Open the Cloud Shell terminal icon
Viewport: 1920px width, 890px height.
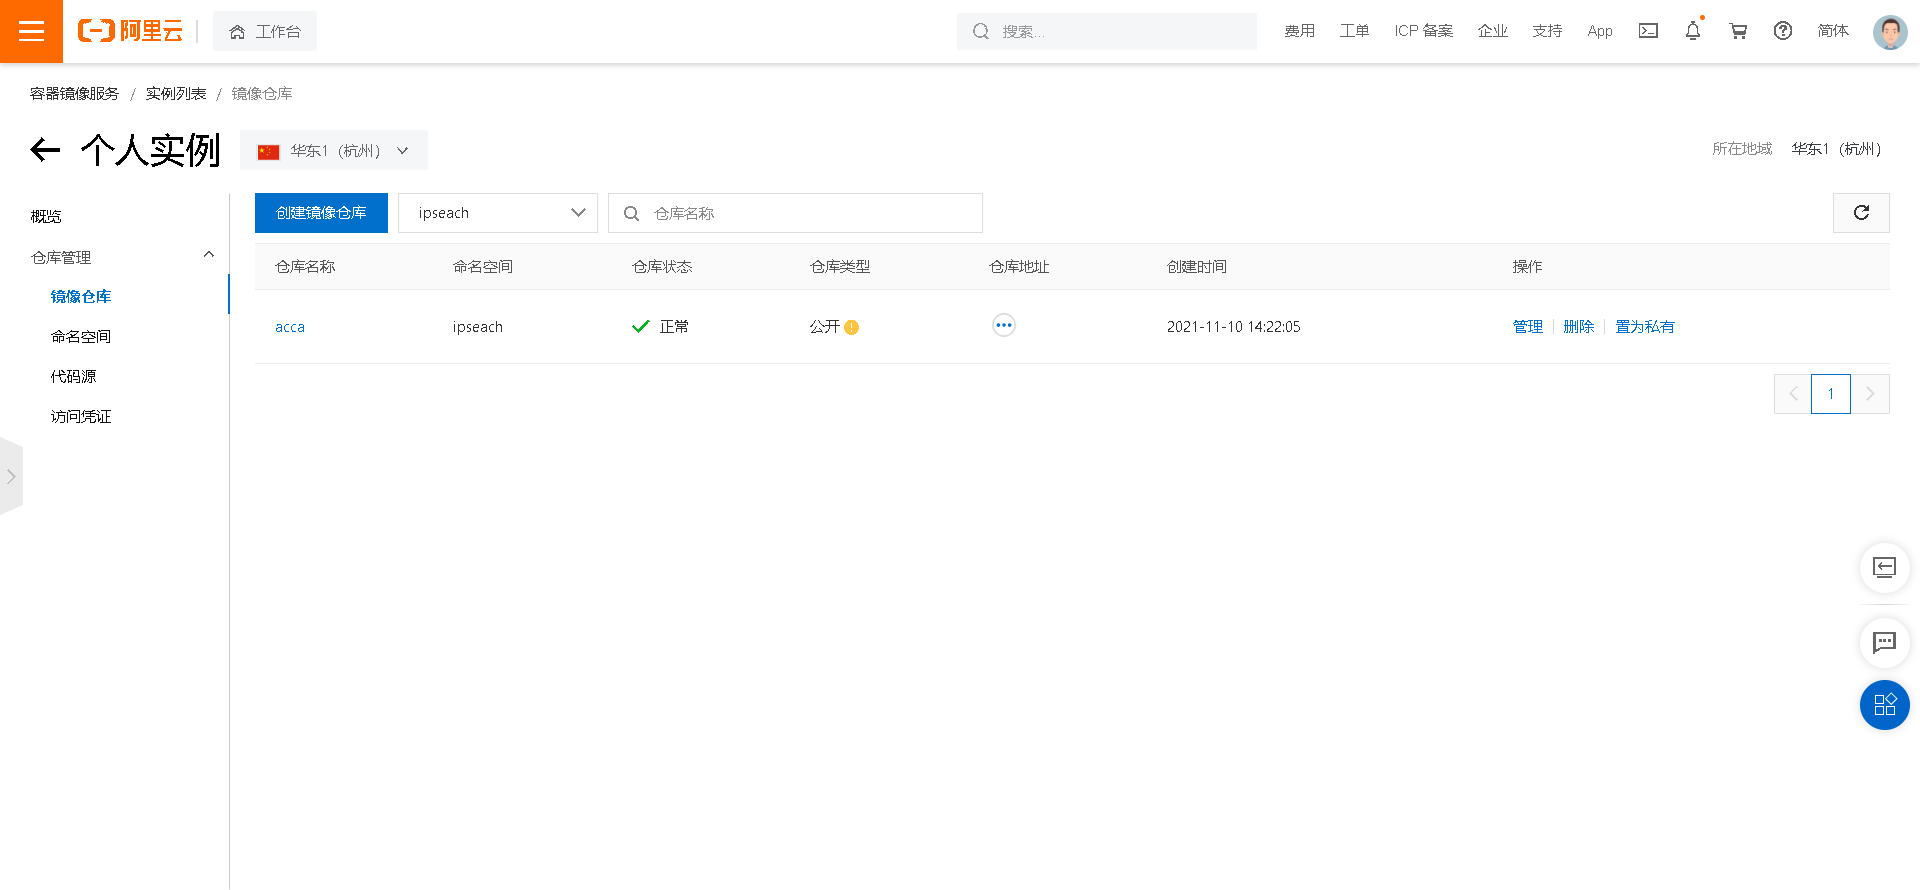1648,31
